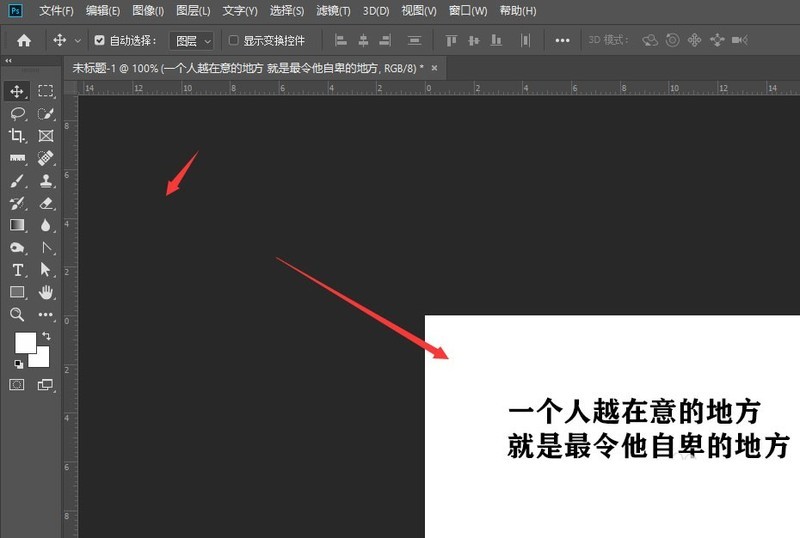Choose the Eraser tool
This screenshot has height=538, width=800.
click(x=45, y=203)
